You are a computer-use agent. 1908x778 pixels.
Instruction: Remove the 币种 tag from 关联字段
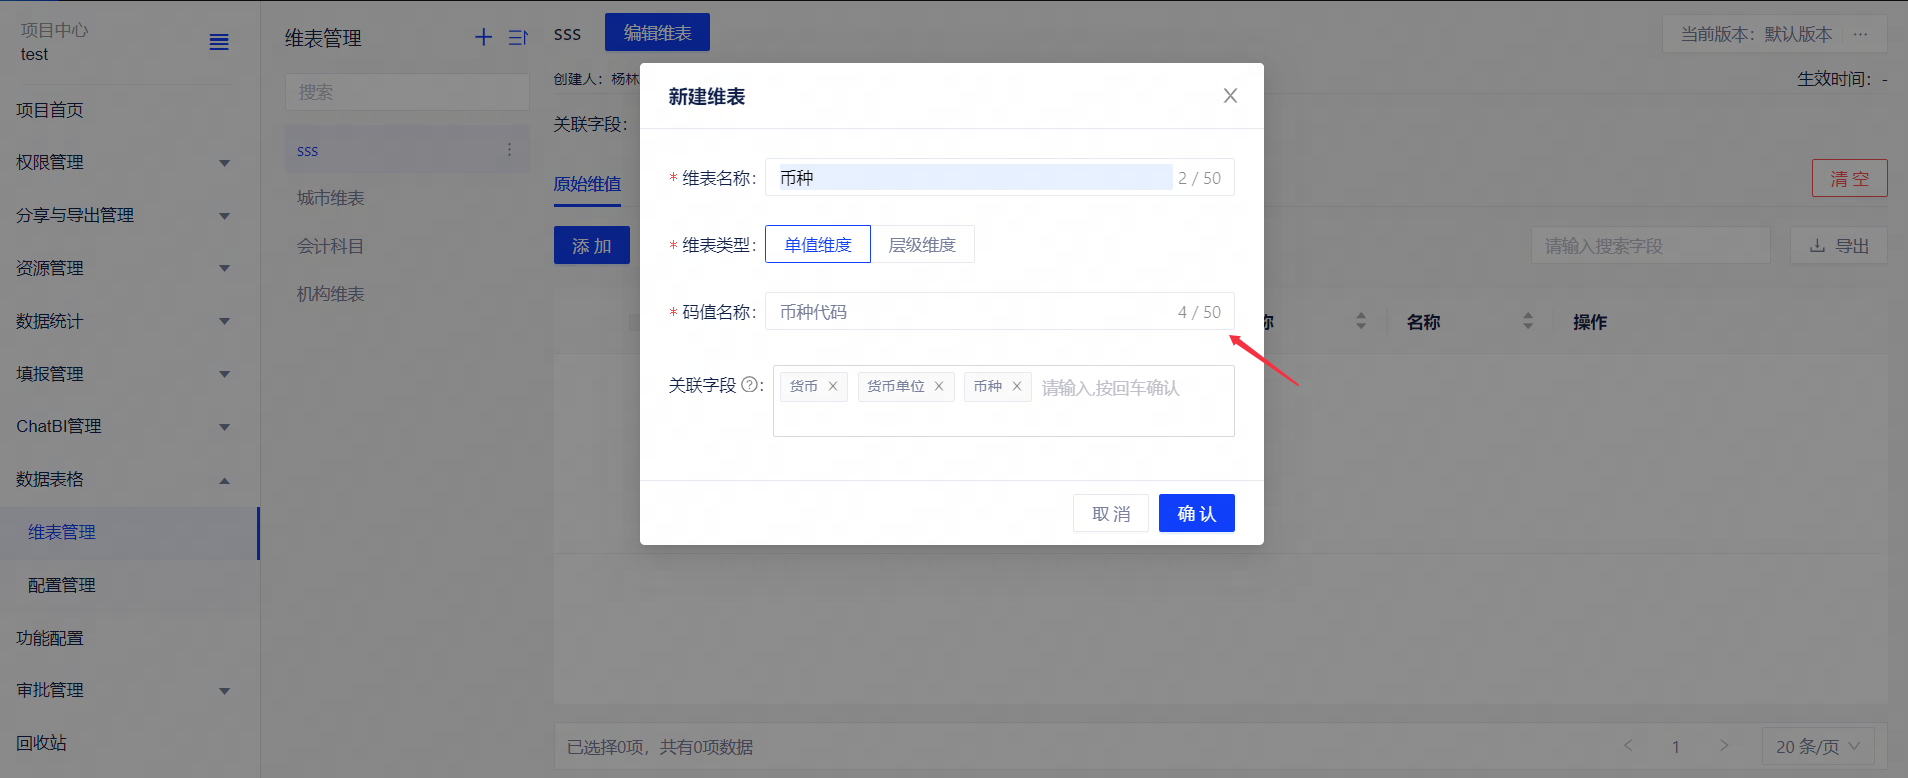1017,386
